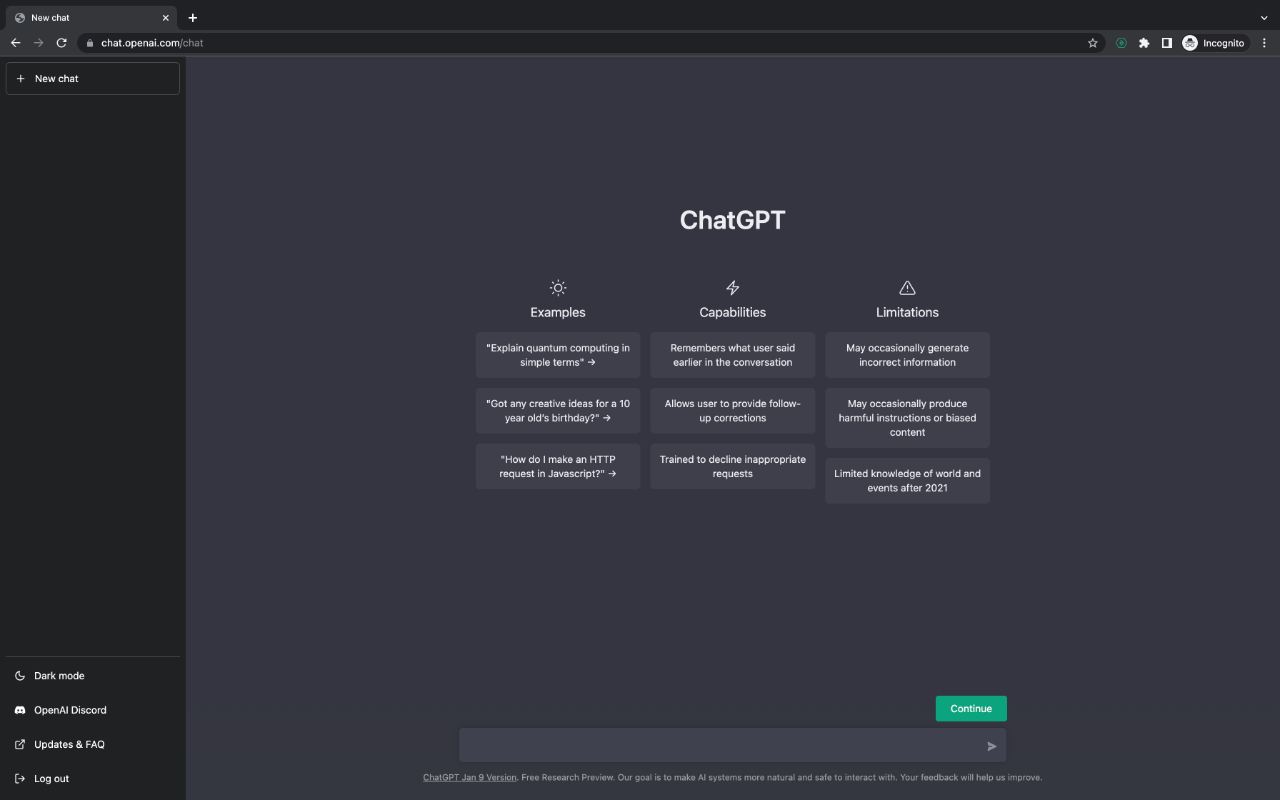The width and height of the screenshot is (1280, 800).
Task: Open Updates & FAQ via its external link icon
Action: point(20,744)
